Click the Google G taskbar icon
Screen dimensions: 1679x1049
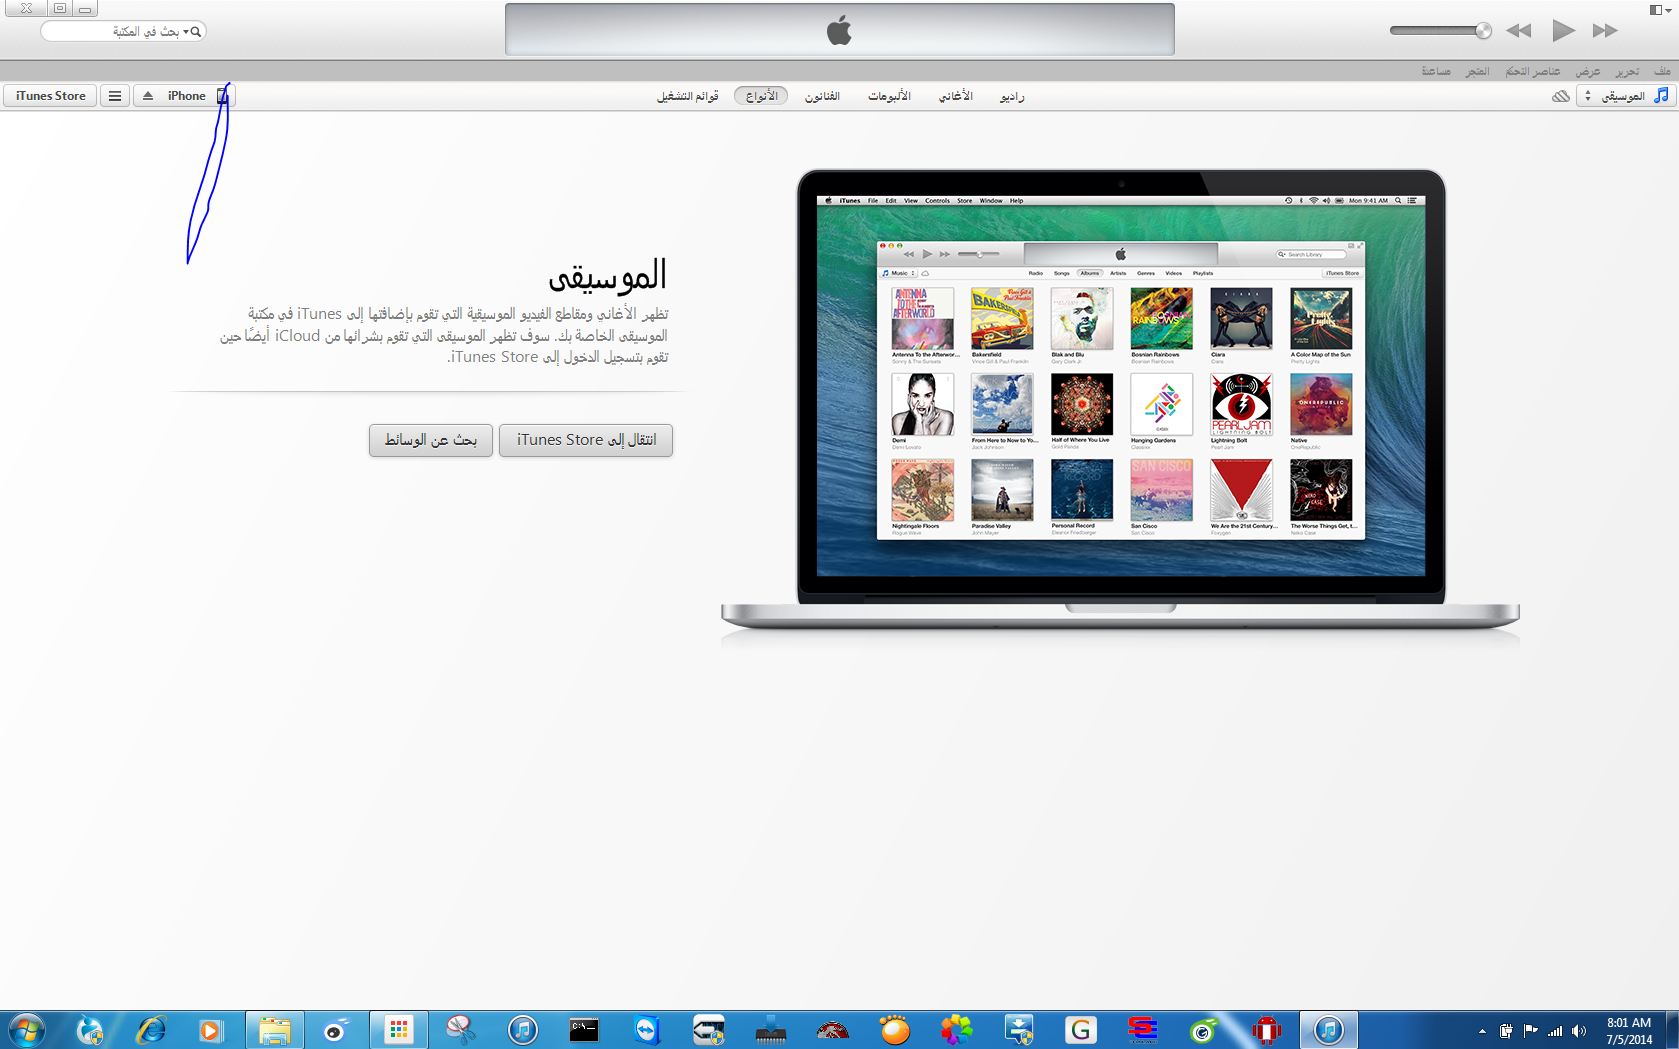(1080, 1030)
